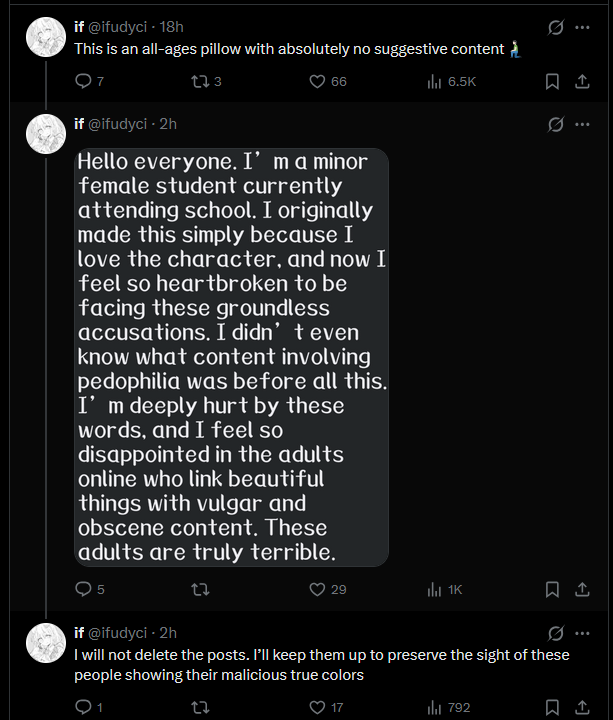Like the post with 29 likes
Image resolution: width=613 pixels, height=720 pixels.
(x=318, y=589)
